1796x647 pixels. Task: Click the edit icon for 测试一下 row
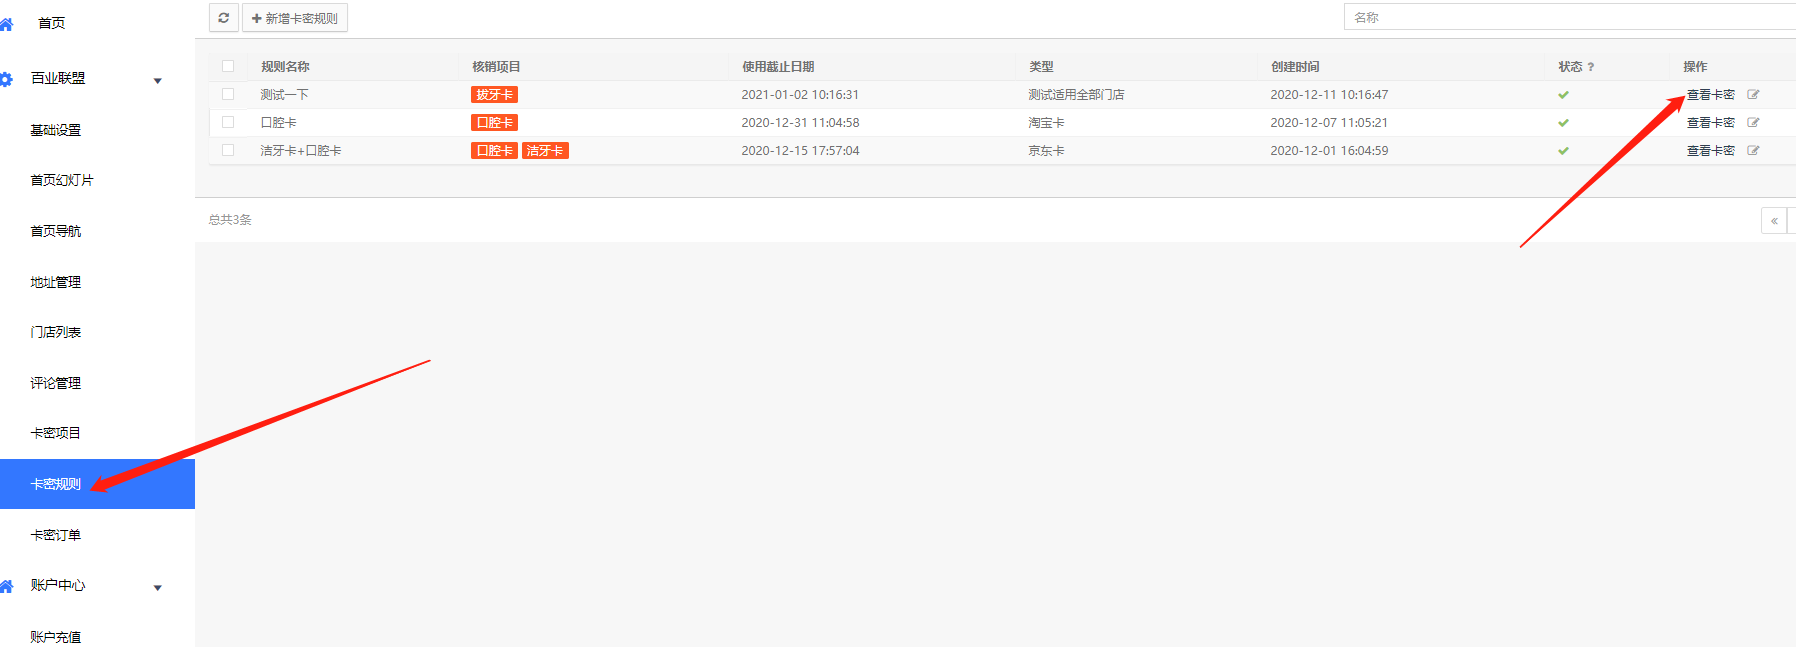click(x=1753, y=94)
